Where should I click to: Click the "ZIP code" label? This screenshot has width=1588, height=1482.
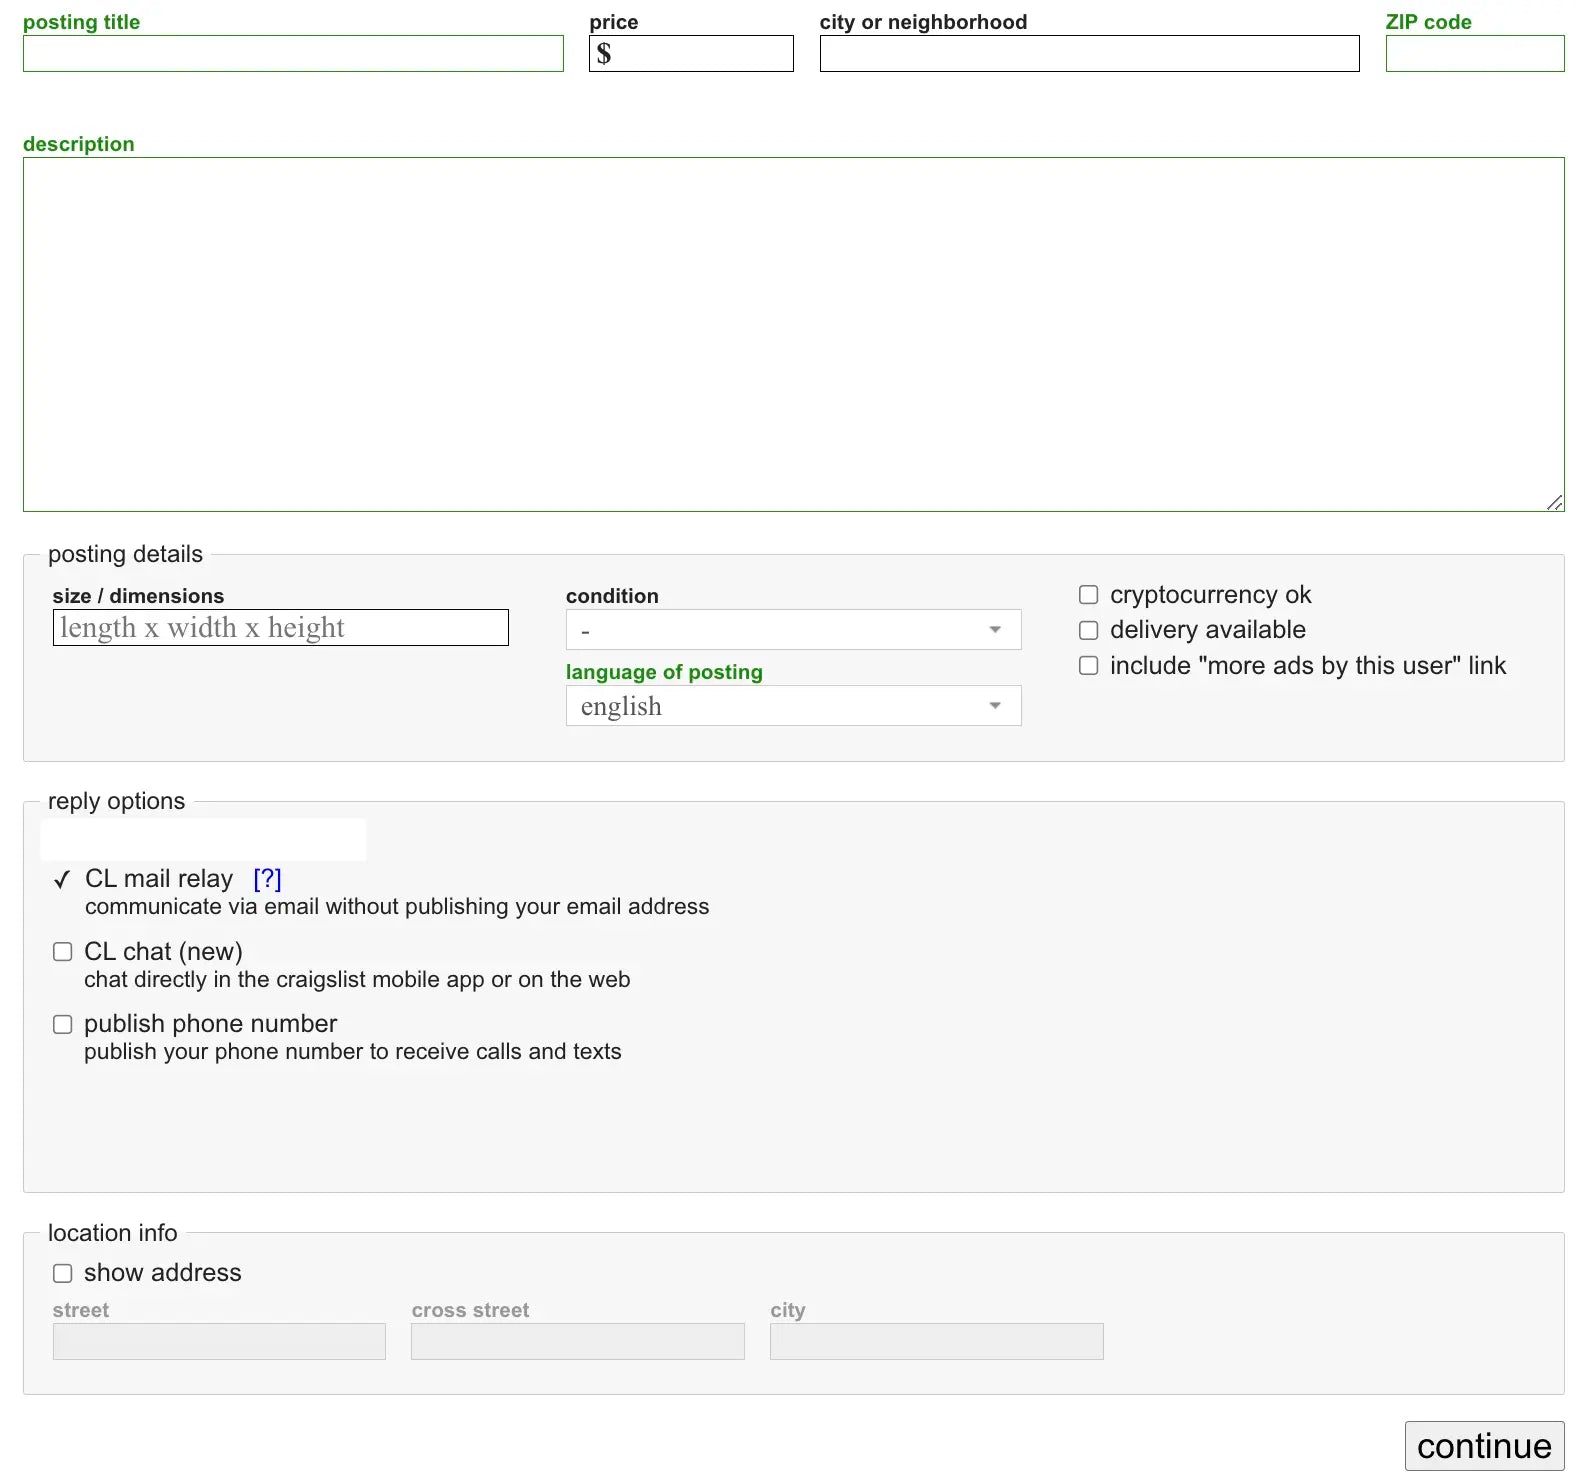[1428, 22]
